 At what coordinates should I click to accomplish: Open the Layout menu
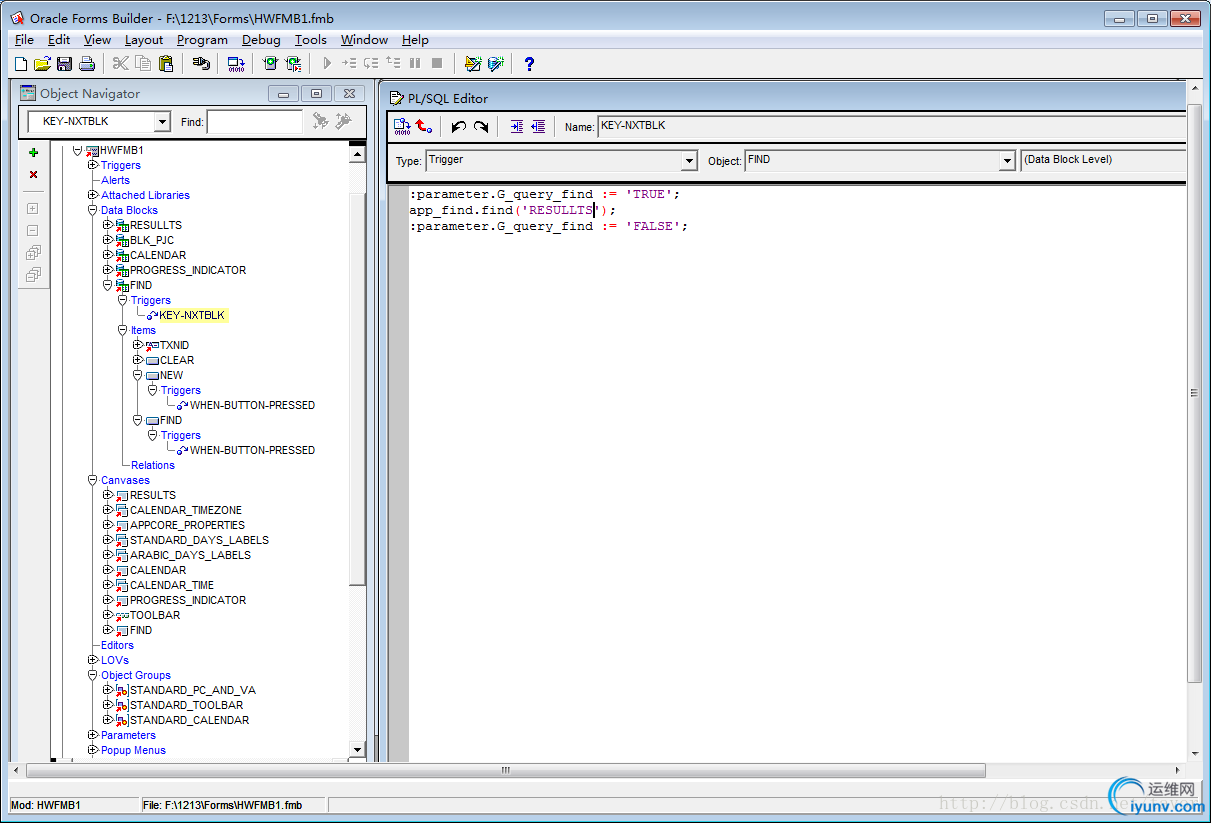click(x=144, y=40)
